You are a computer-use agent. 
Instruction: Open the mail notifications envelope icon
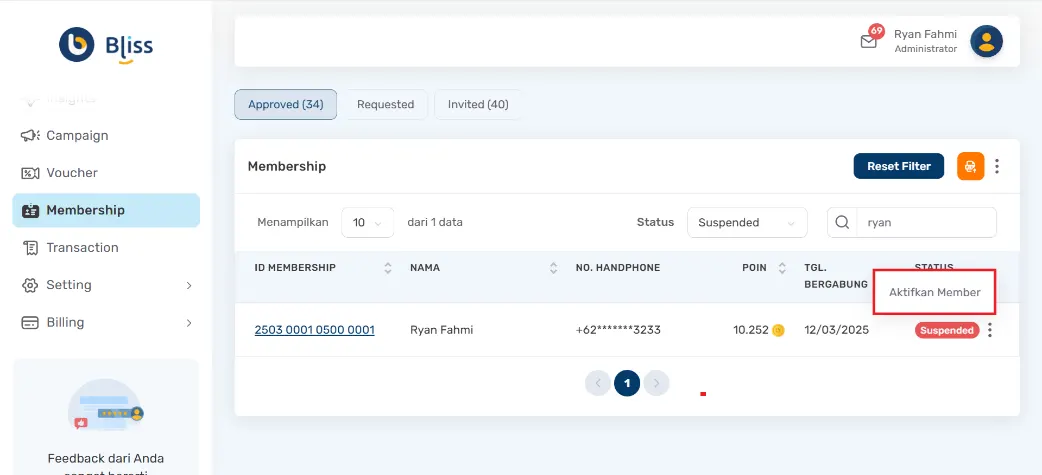(x=868, y=42)
